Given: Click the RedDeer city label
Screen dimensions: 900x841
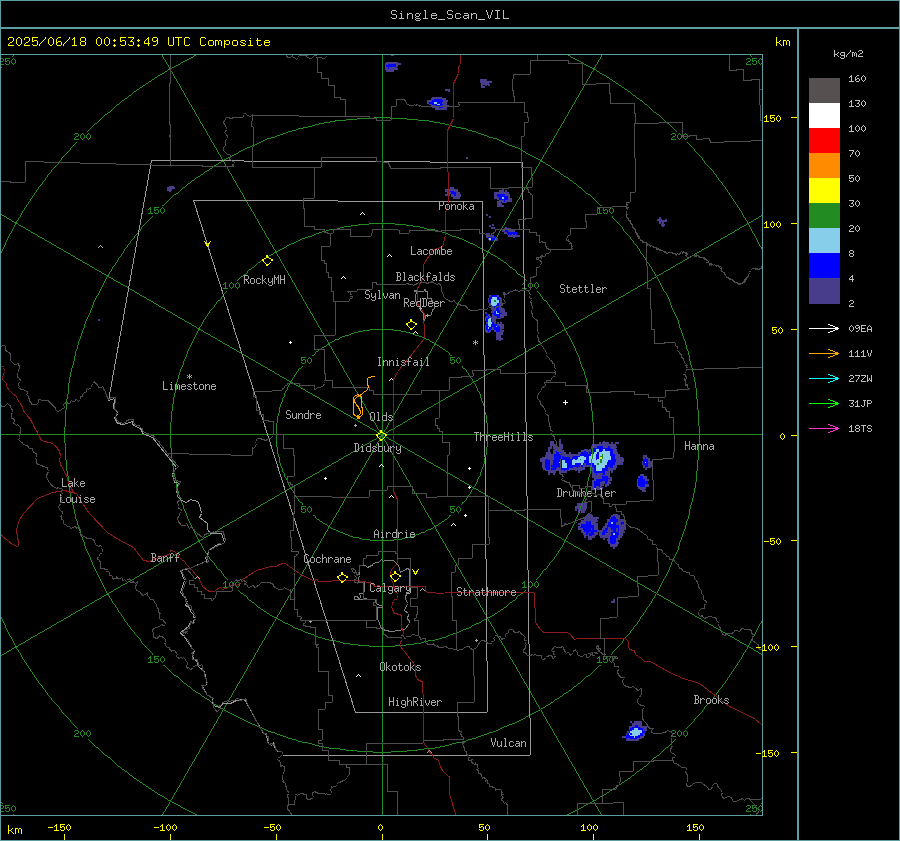Looking at the screenshot, I should 424,303.
